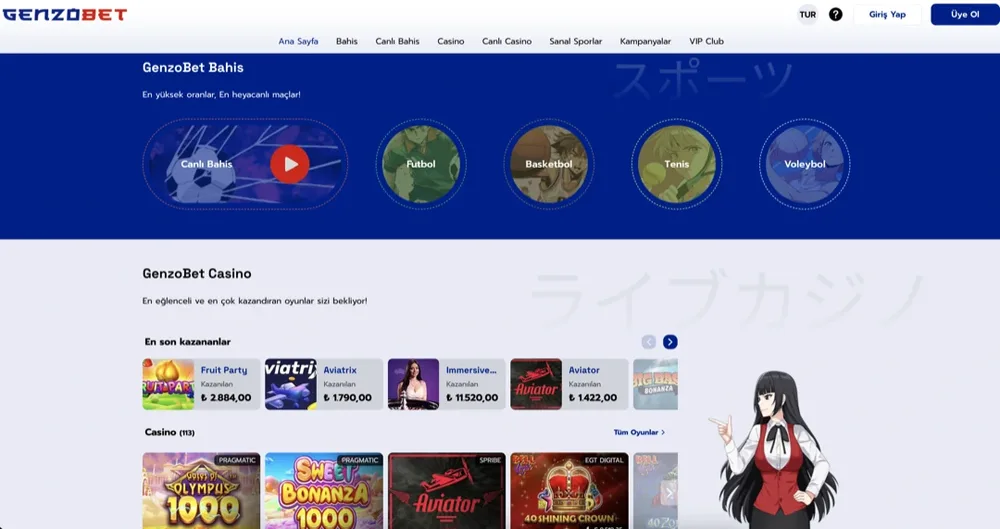
Task: Open the Aviator winner thumbnail
Action: [x=536, y=384]
